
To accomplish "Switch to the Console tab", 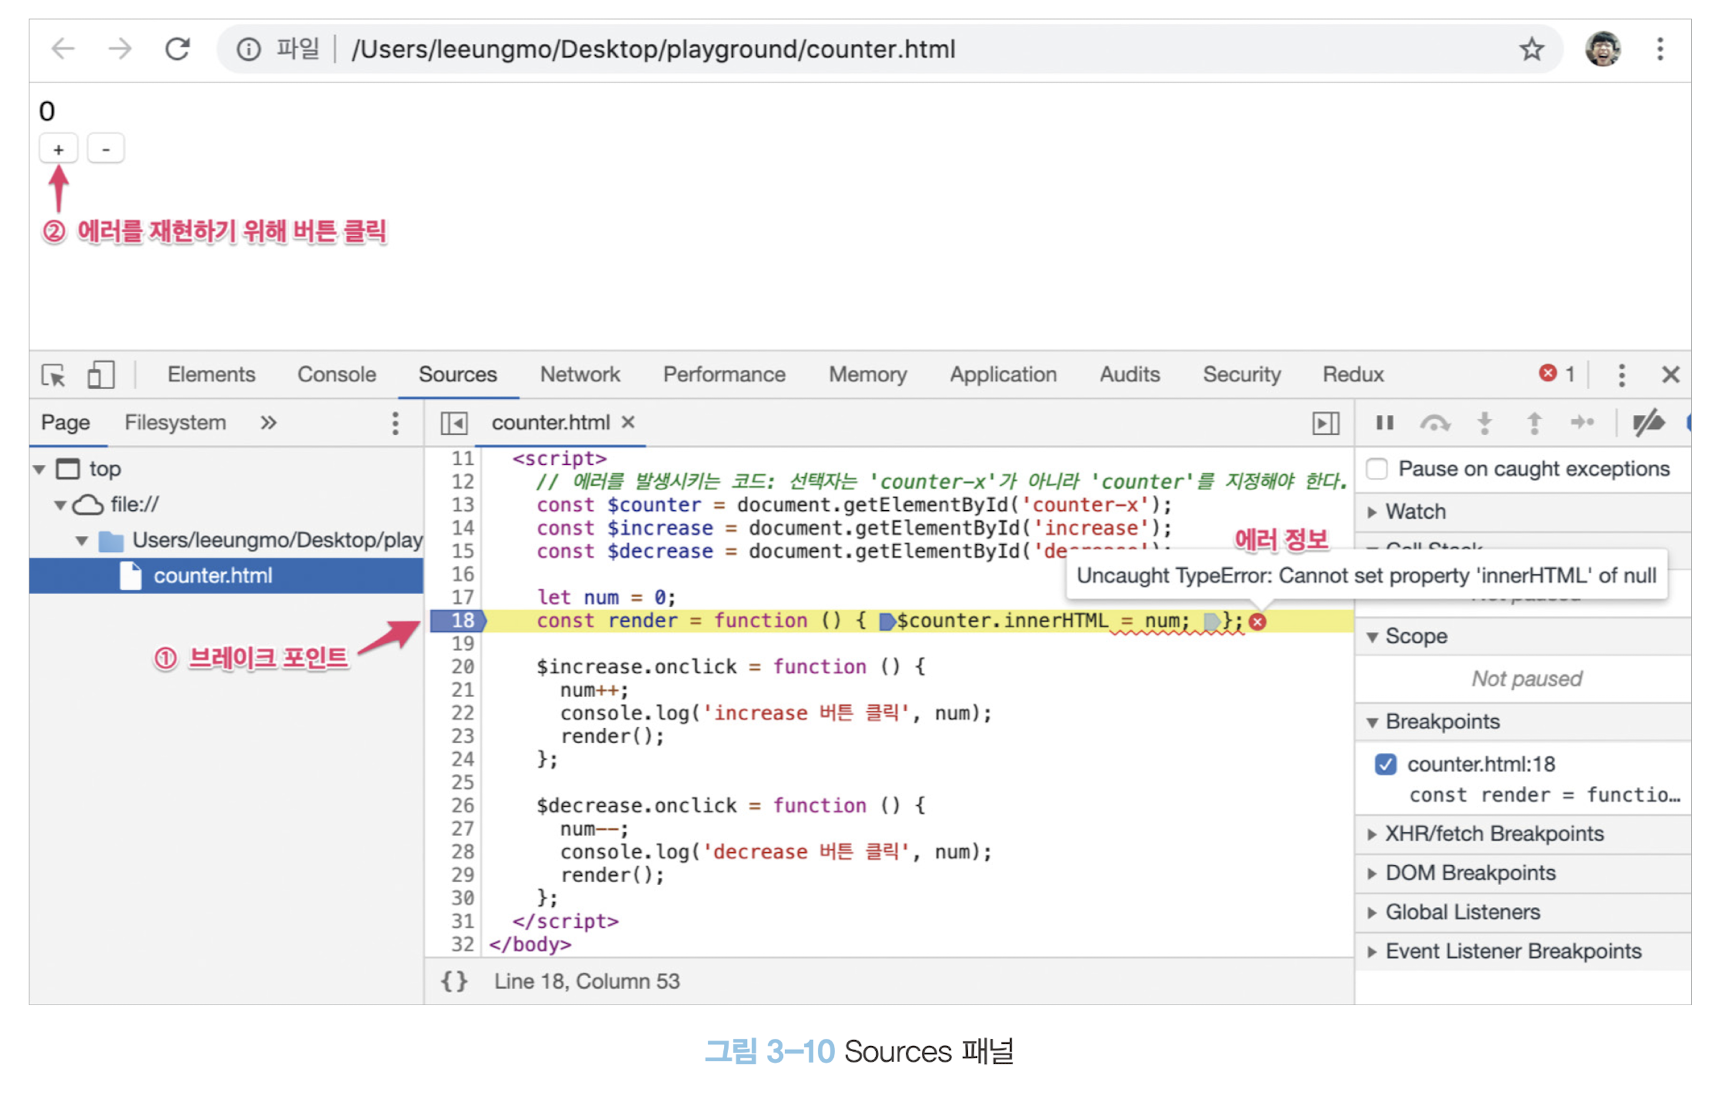I will click(336, 374).
